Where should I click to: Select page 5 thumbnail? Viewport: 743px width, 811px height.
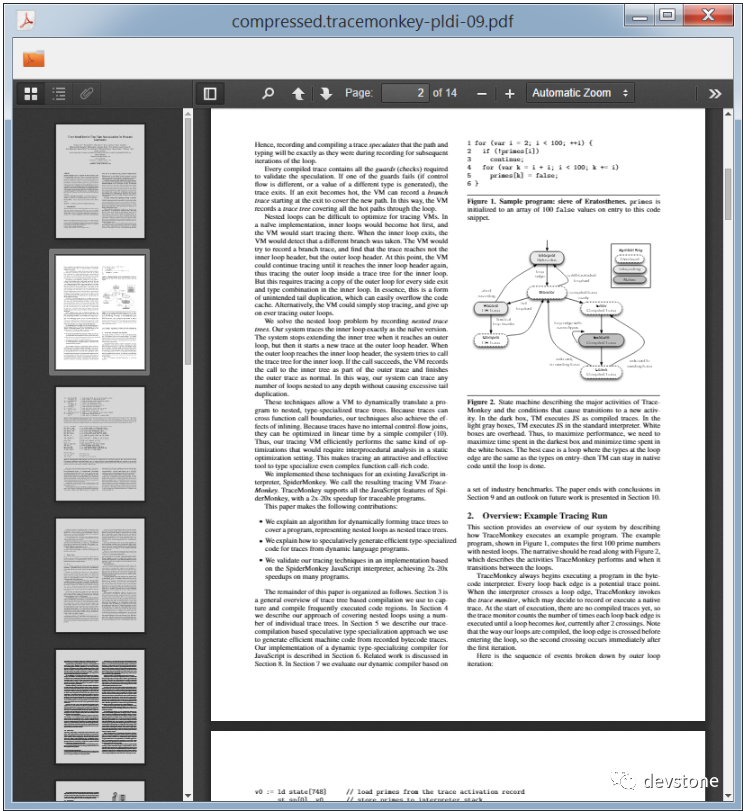tap(100, 707)
